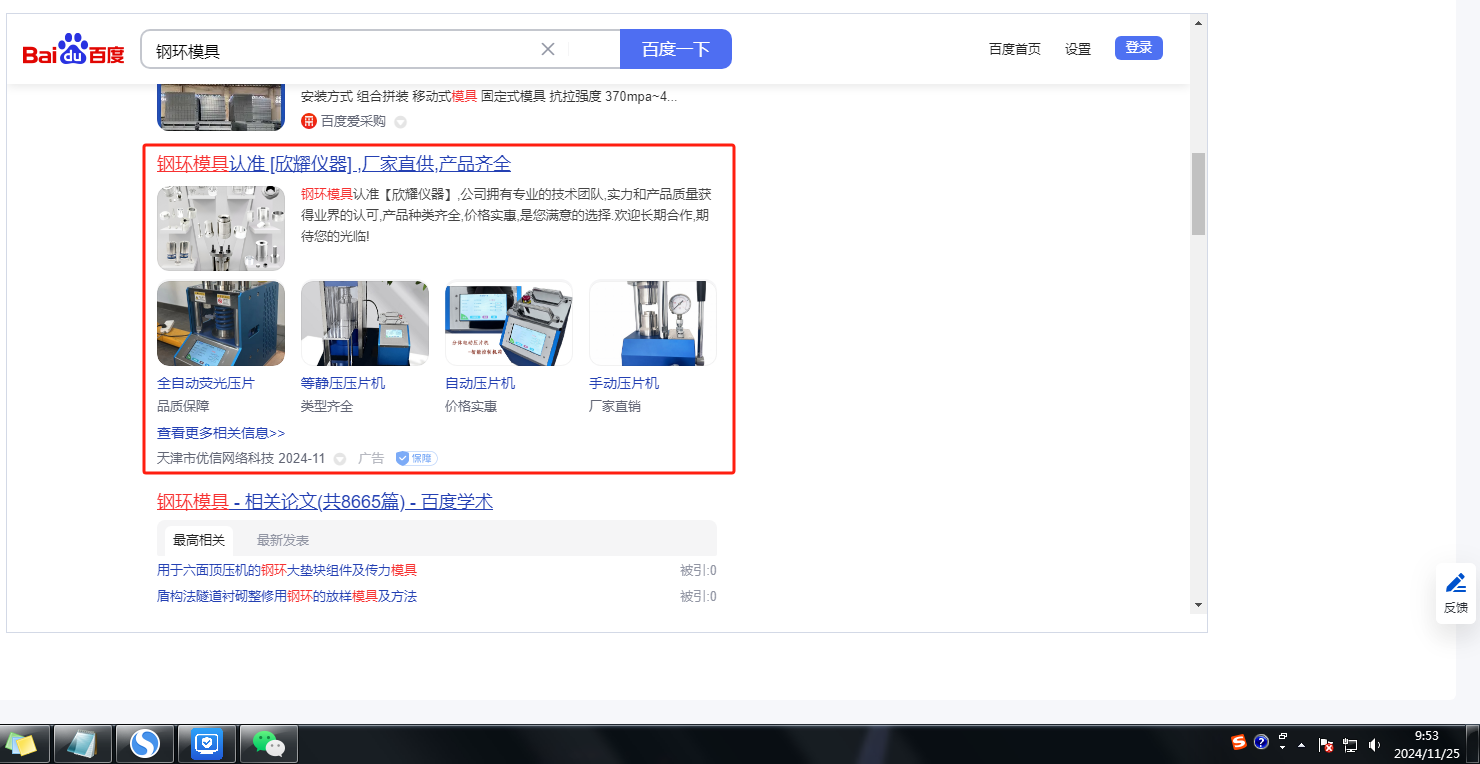The width and height of the screenshot is (1480, 764).
Task: Click the 品质保障 caption
Action: (183, 406)
